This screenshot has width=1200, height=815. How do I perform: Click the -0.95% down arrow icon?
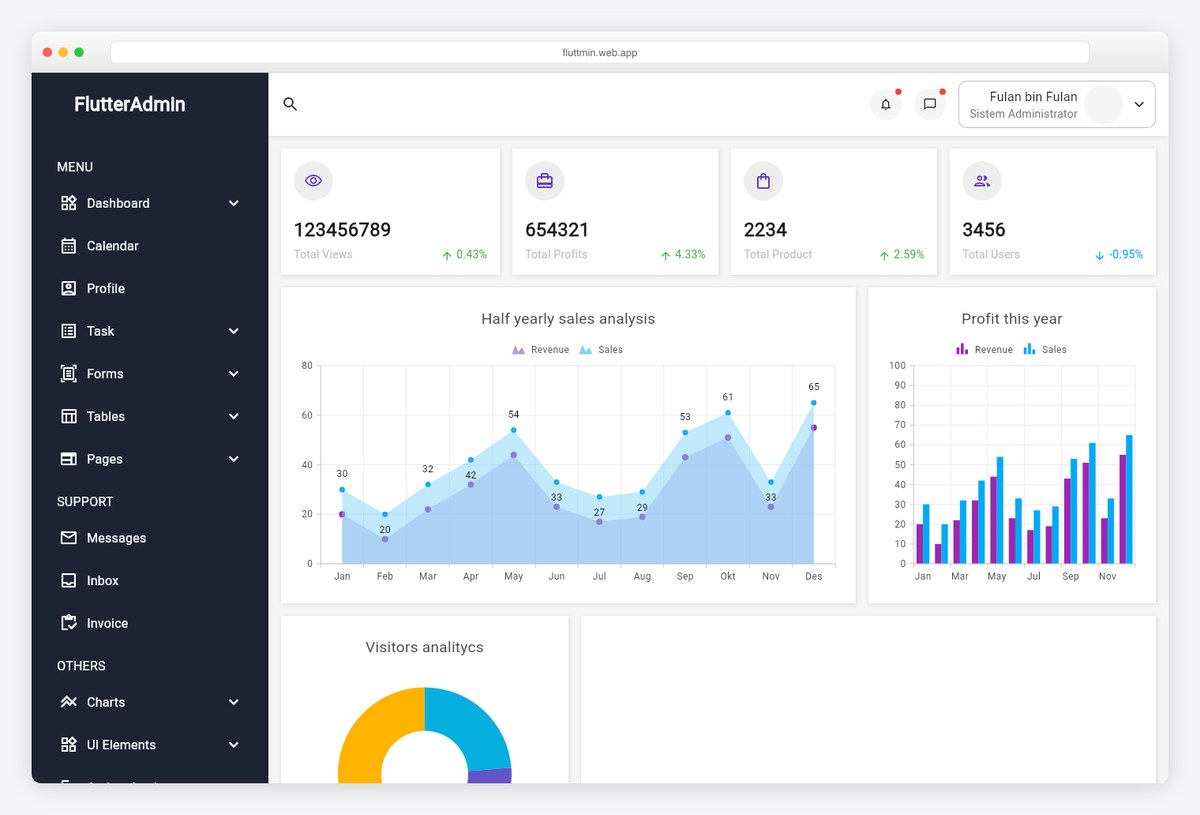1100,256
